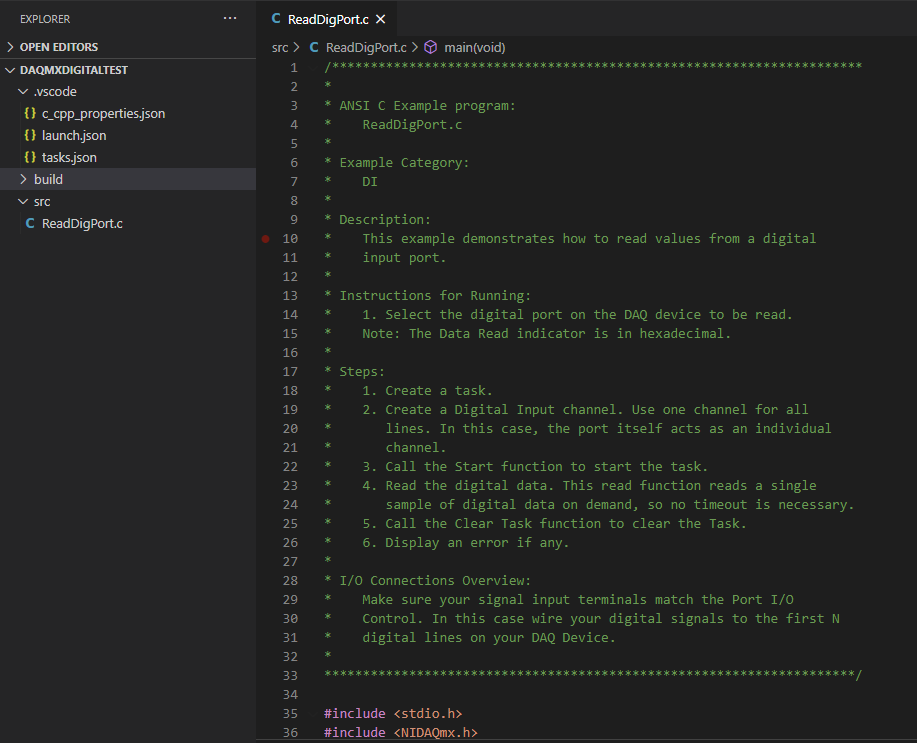Click line number 35 in the gutter
917x743 pixels.
290,714
